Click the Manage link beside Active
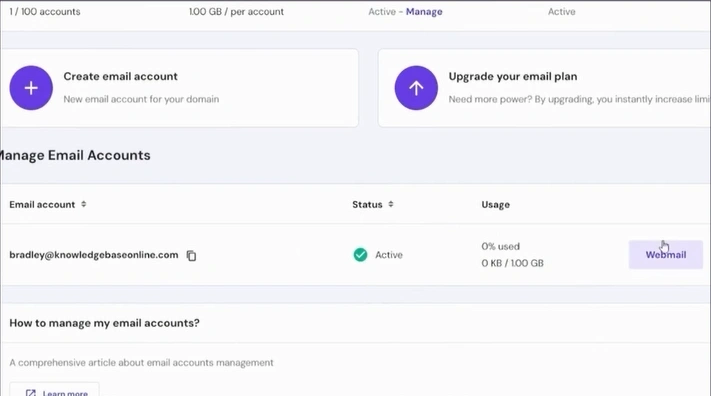Screen dimensions: 711x396 424,12
